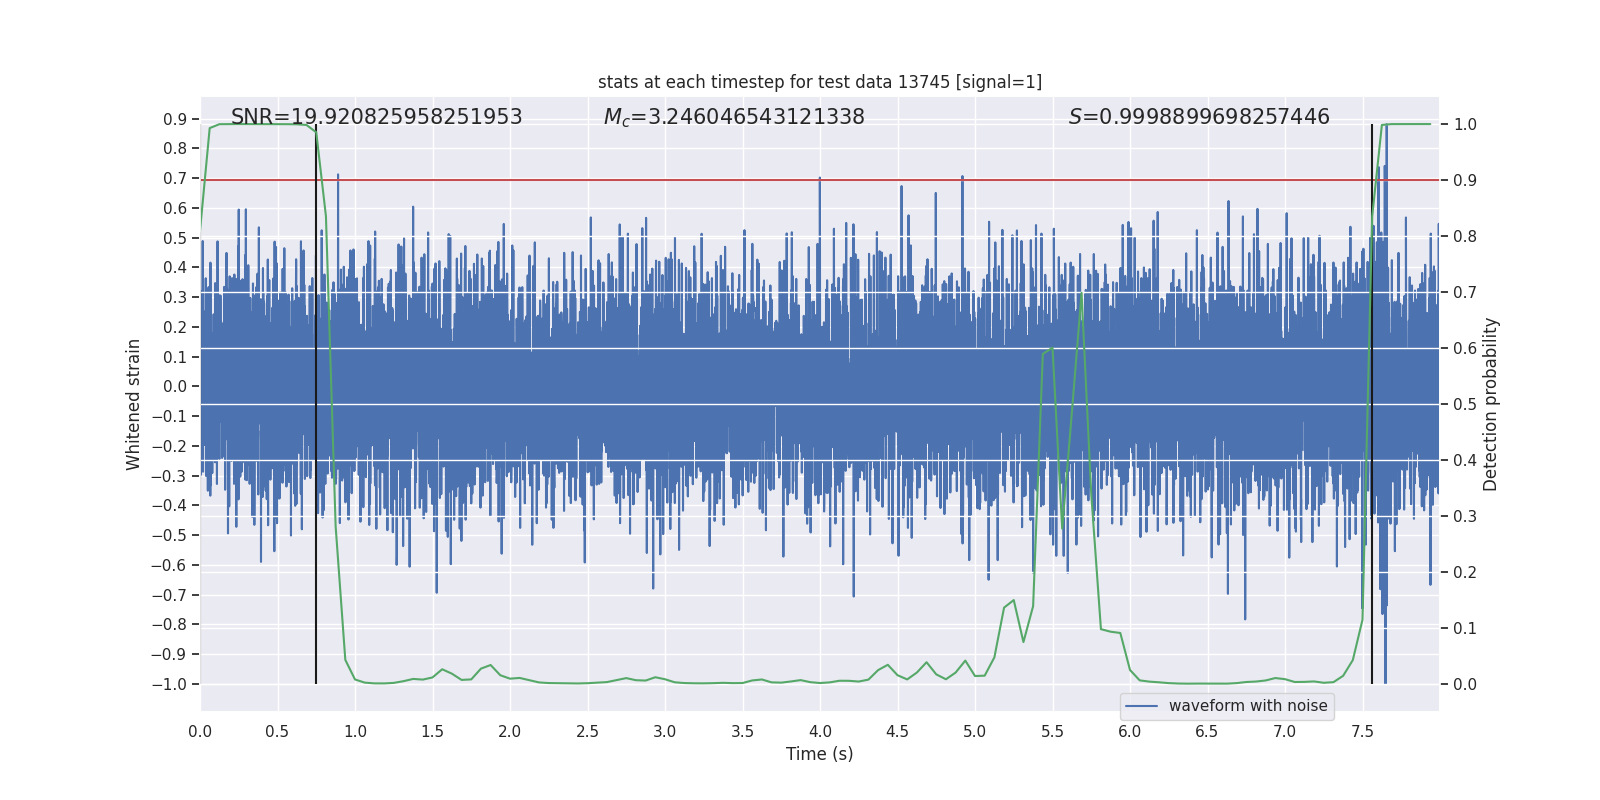Click the Whitened strain tick label 0.1
Image resolution: width=1600 pixels, height=800 pixels.
(x=175, y=357)
